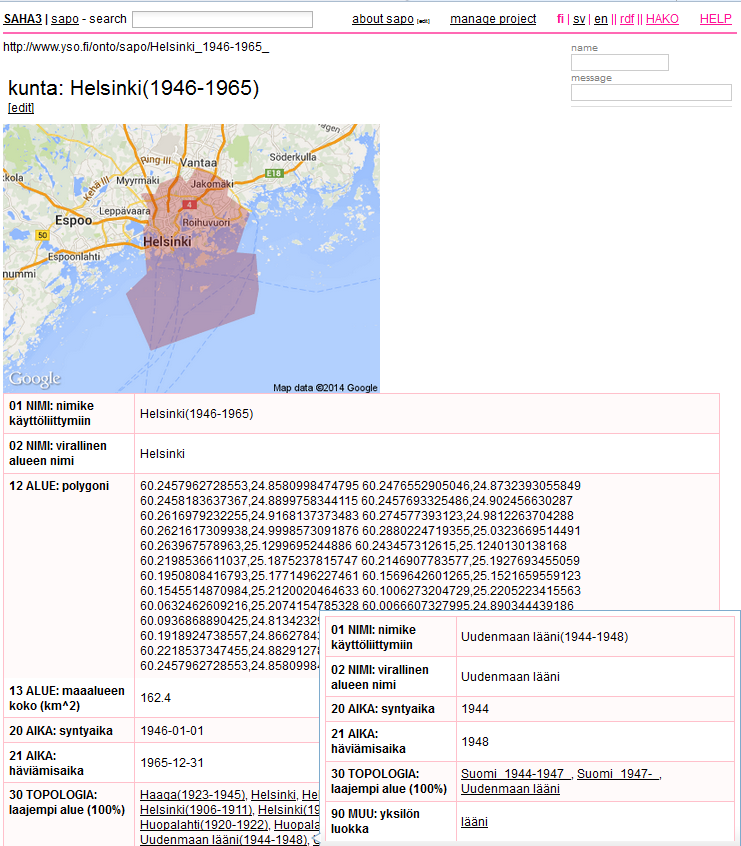Click the [edit] link under the title
Screen dimensions: 741x846
click(21, 108)
